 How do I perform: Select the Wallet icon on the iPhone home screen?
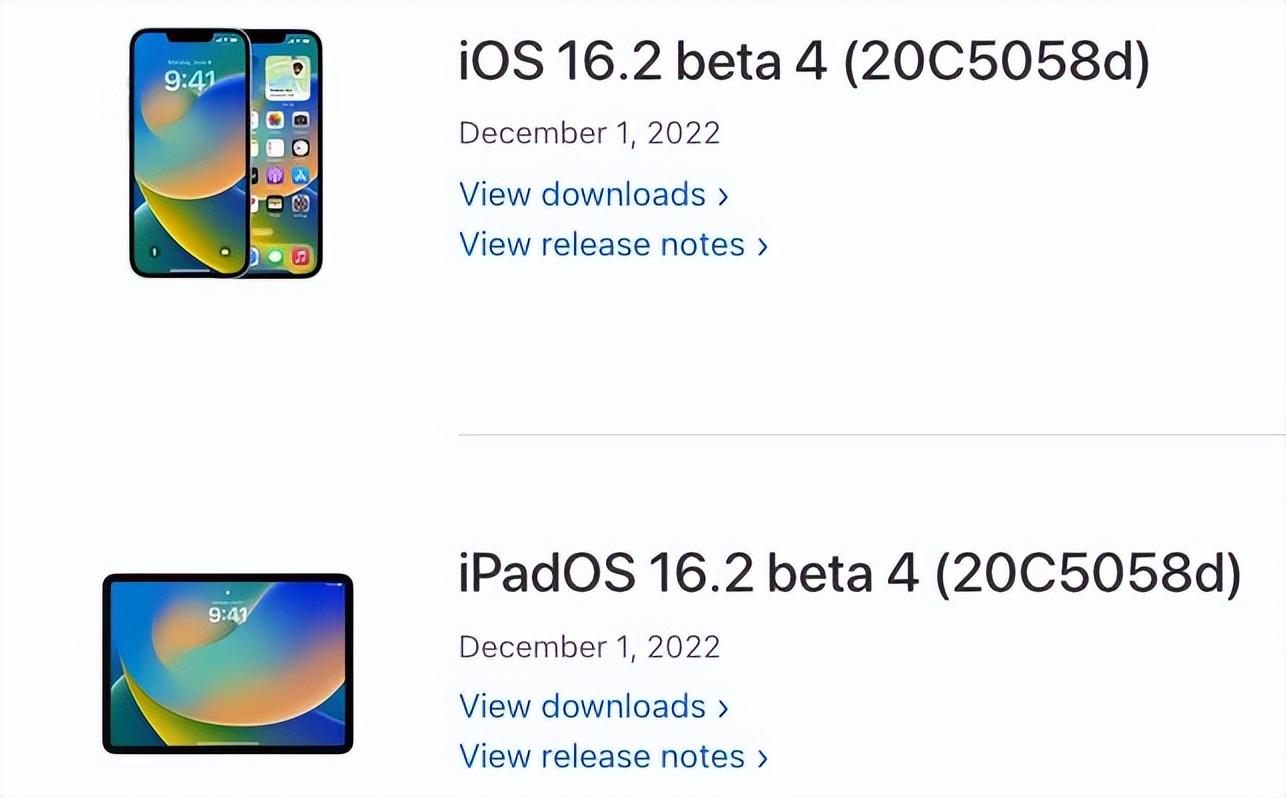(x=275, y=203)
